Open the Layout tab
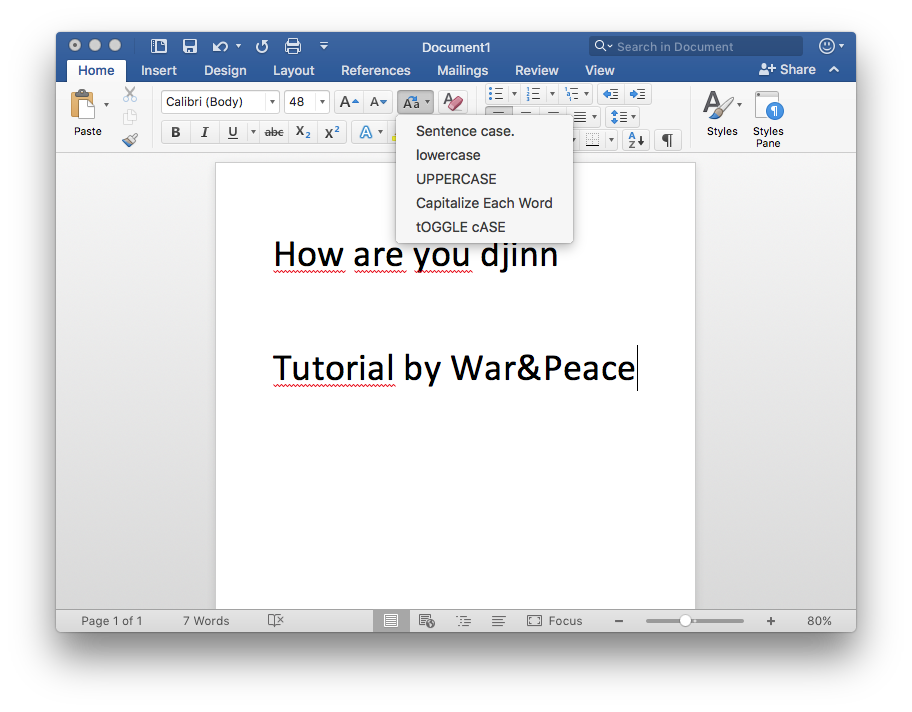The height and width of the screenshot is (712, 912). [294, 70]
